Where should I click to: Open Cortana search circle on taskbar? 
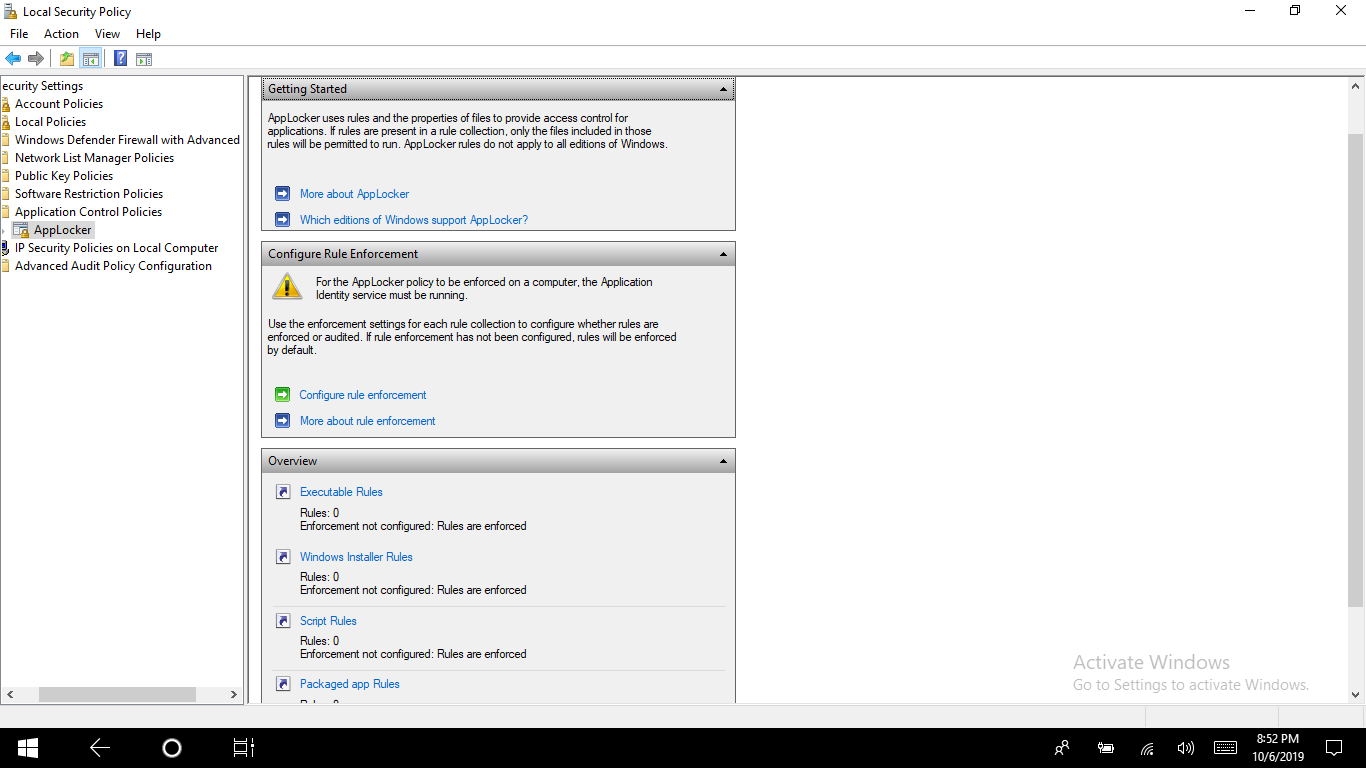tap(172, 748)
